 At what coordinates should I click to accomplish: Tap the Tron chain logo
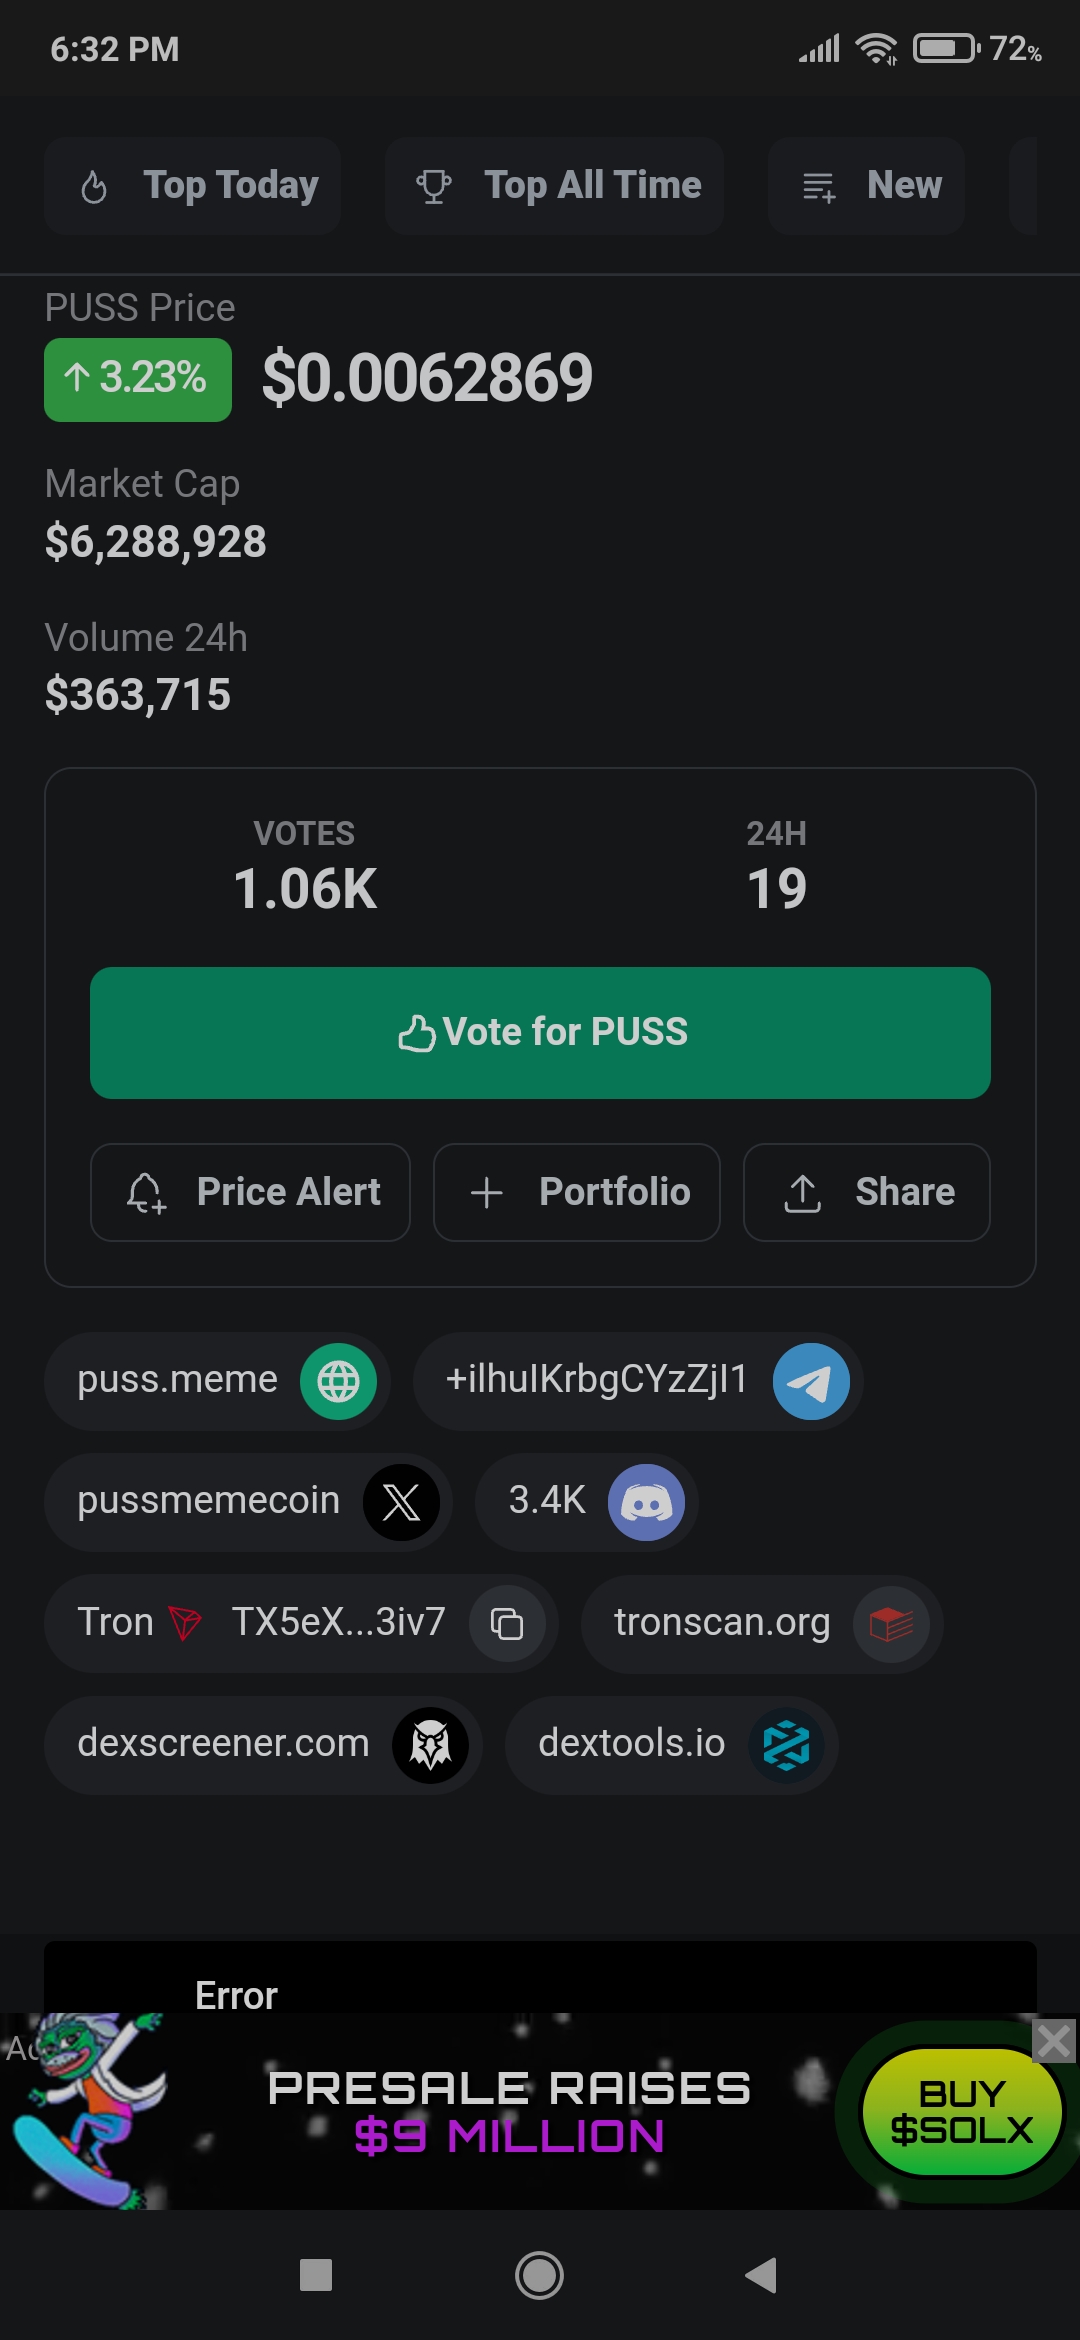click(185, 1623)
